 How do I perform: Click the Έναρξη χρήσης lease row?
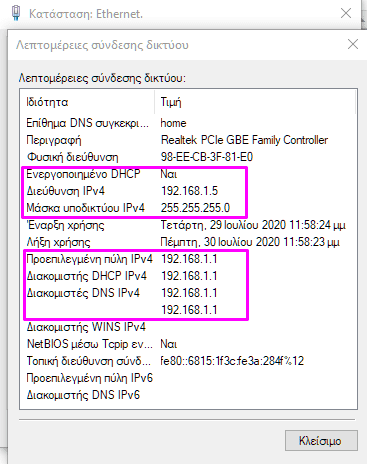pyautogui.click(x=188, y=225)
